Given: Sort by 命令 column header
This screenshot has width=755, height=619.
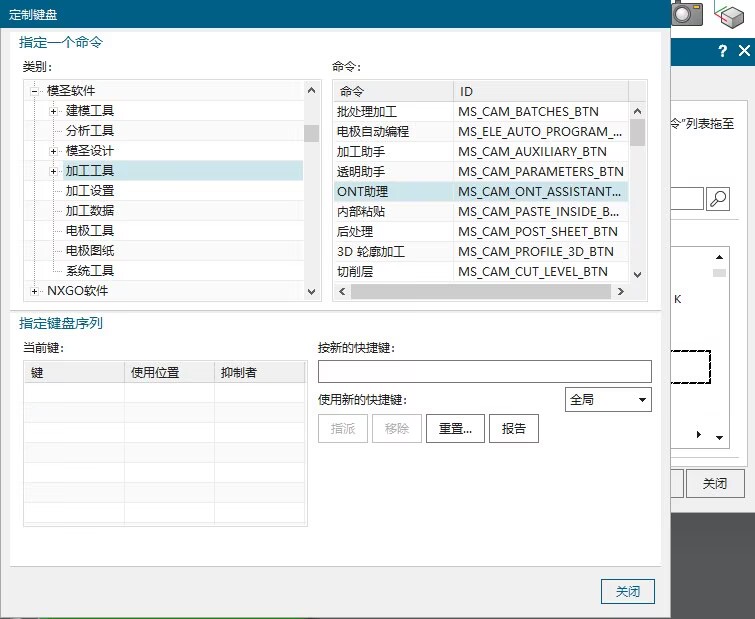Looking at the screenshot, I should (393, 91).
